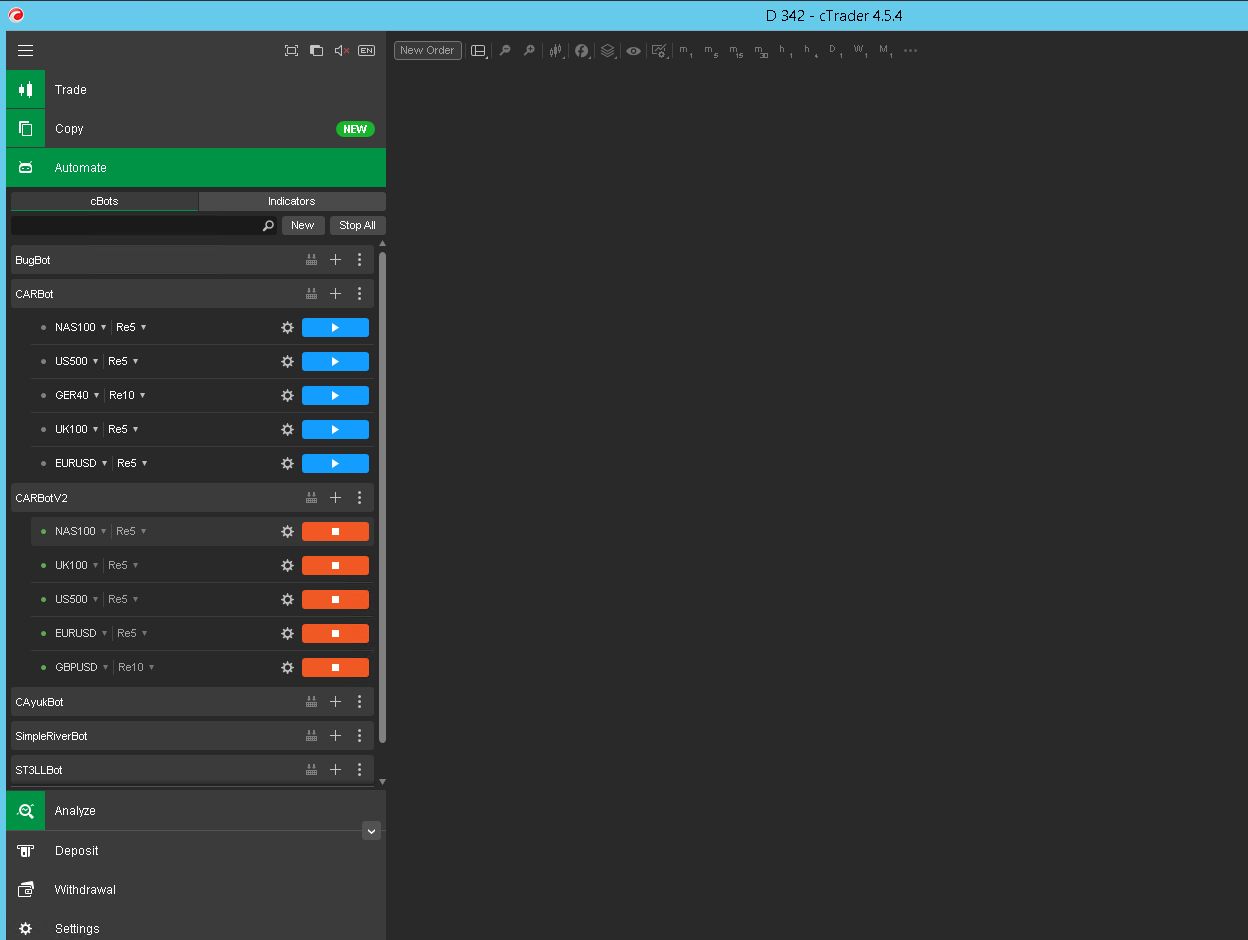Viewport: 1248px width, 940px height.
Task: Open settings gear for CARBot UK100
Action: click(x=287, y=430)
